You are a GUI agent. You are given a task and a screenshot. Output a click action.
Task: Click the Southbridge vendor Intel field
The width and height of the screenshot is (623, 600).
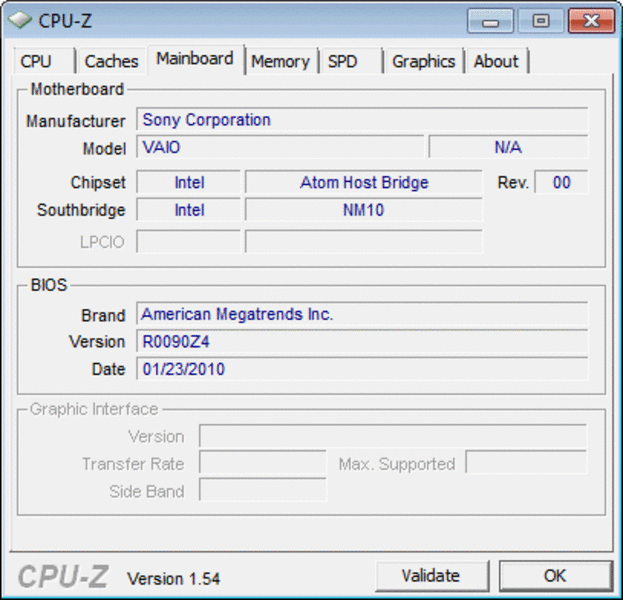[189, 210]
